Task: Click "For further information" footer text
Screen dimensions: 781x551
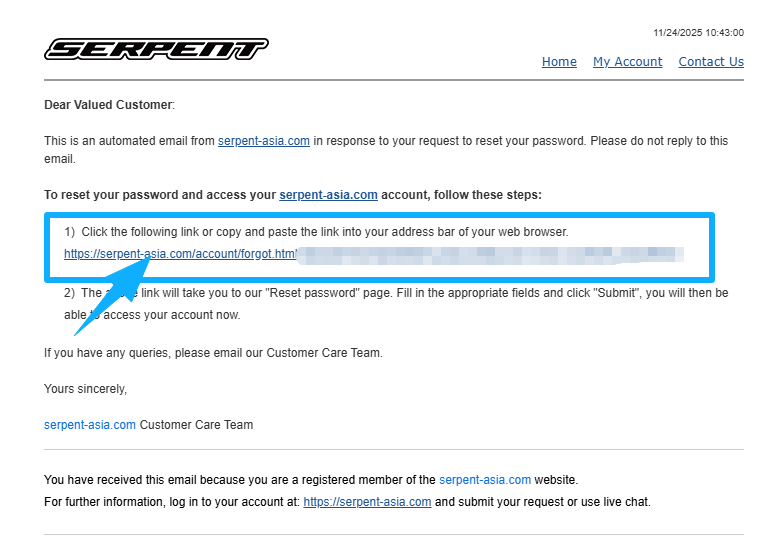Action: coord(170,502)
